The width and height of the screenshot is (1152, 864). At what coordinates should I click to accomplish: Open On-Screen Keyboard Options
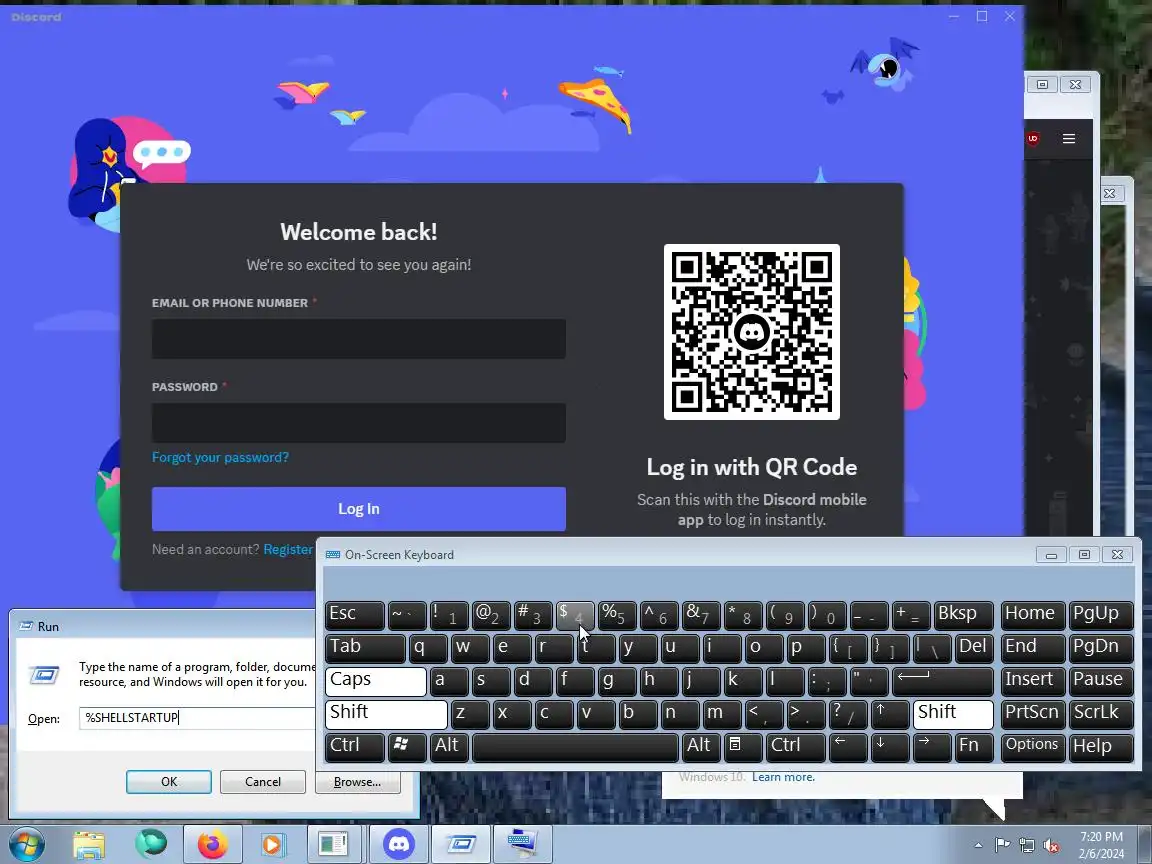coord(1032,747)
